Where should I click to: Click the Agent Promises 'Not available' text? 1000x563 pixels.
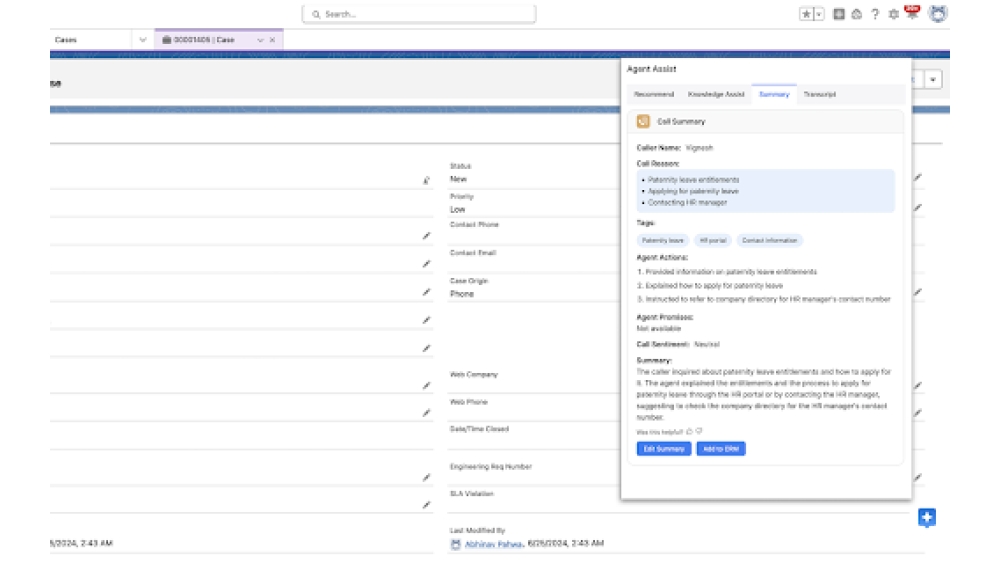click(659, 328)
